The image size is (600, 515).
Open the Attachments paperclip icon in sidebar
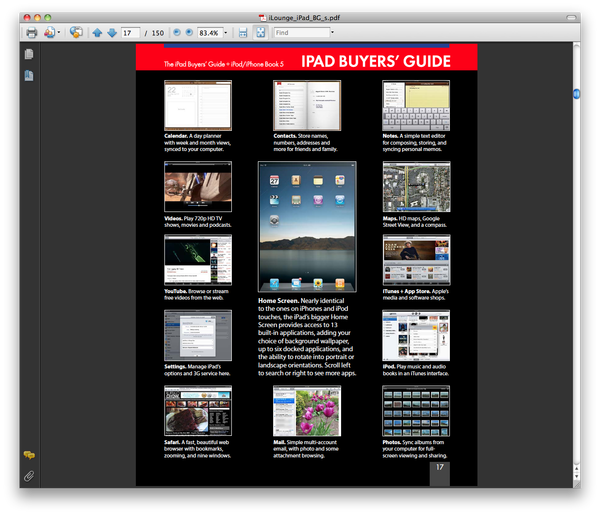pyautogui.click(x=29, y=476)
